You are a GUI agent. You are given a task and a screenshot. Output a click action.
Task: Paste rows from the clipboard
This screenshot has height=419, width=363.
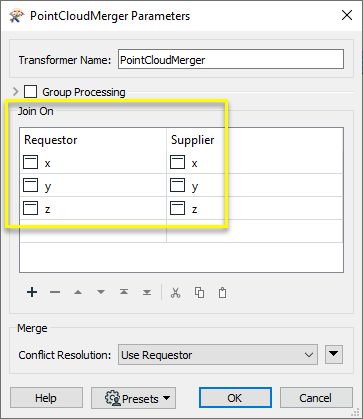click(222, 293)
